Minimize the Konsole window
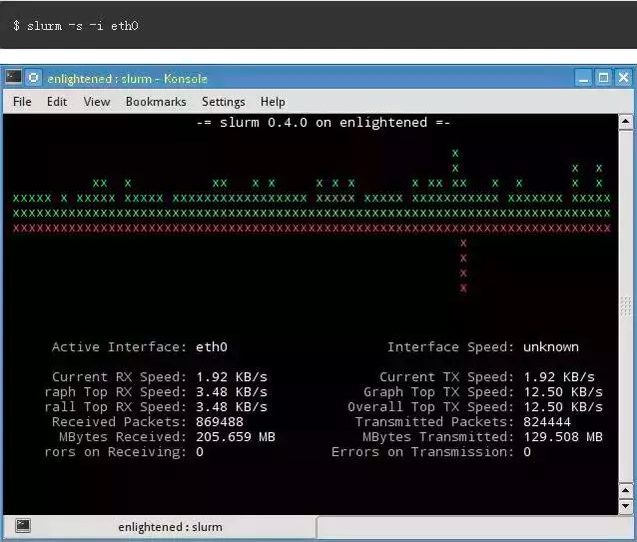Screen dimensions: 637x542 584,77
